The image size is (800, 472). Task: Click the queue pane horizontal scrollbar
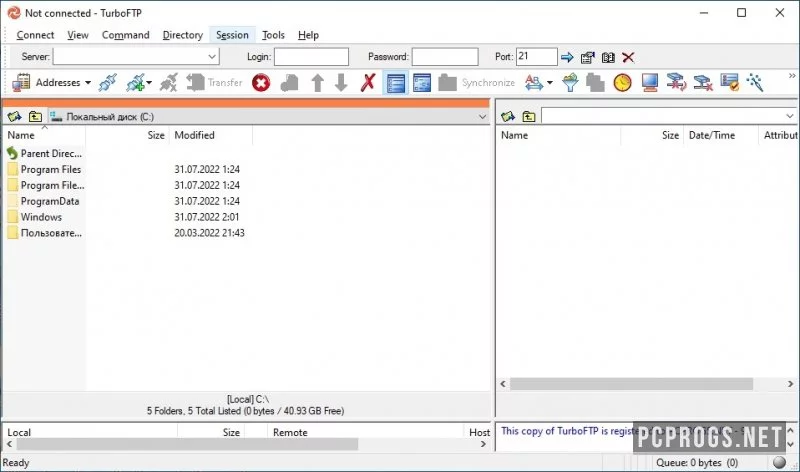(x=187, y=444)
